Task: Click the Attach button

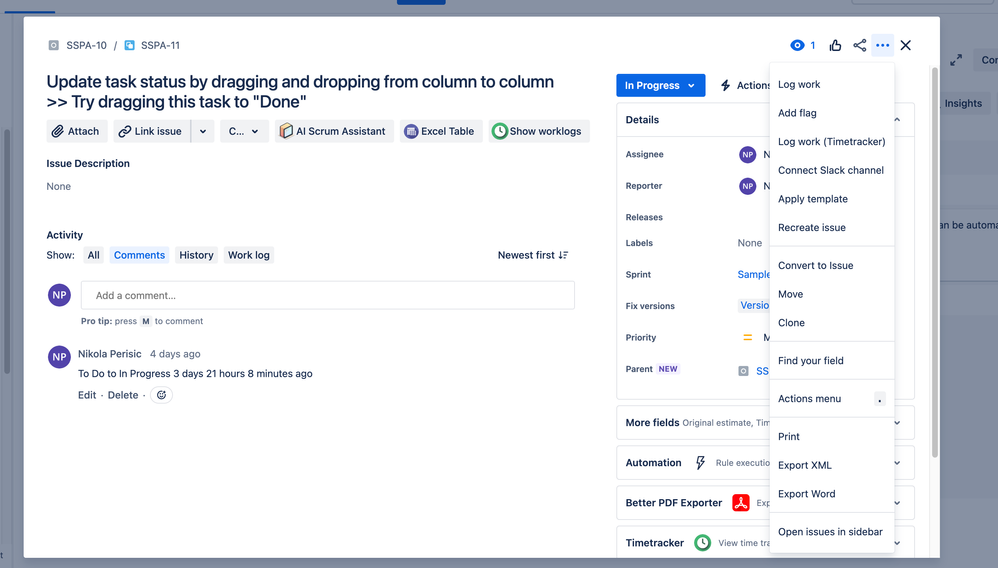Action: click(x=76, y=131)
